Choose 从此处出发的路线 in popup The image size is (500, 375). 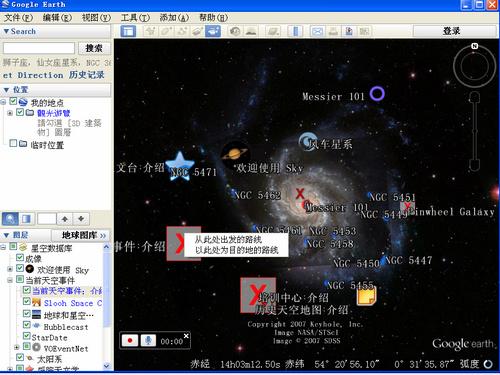[228, 239]
